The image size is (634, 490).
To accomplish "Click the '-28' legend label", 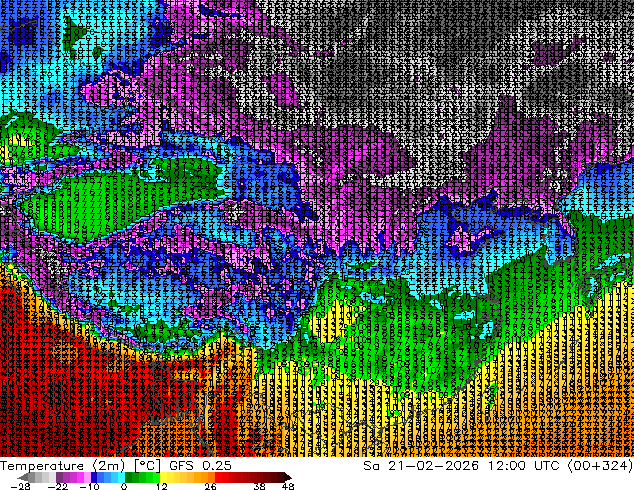I will (x=20, y=486).
